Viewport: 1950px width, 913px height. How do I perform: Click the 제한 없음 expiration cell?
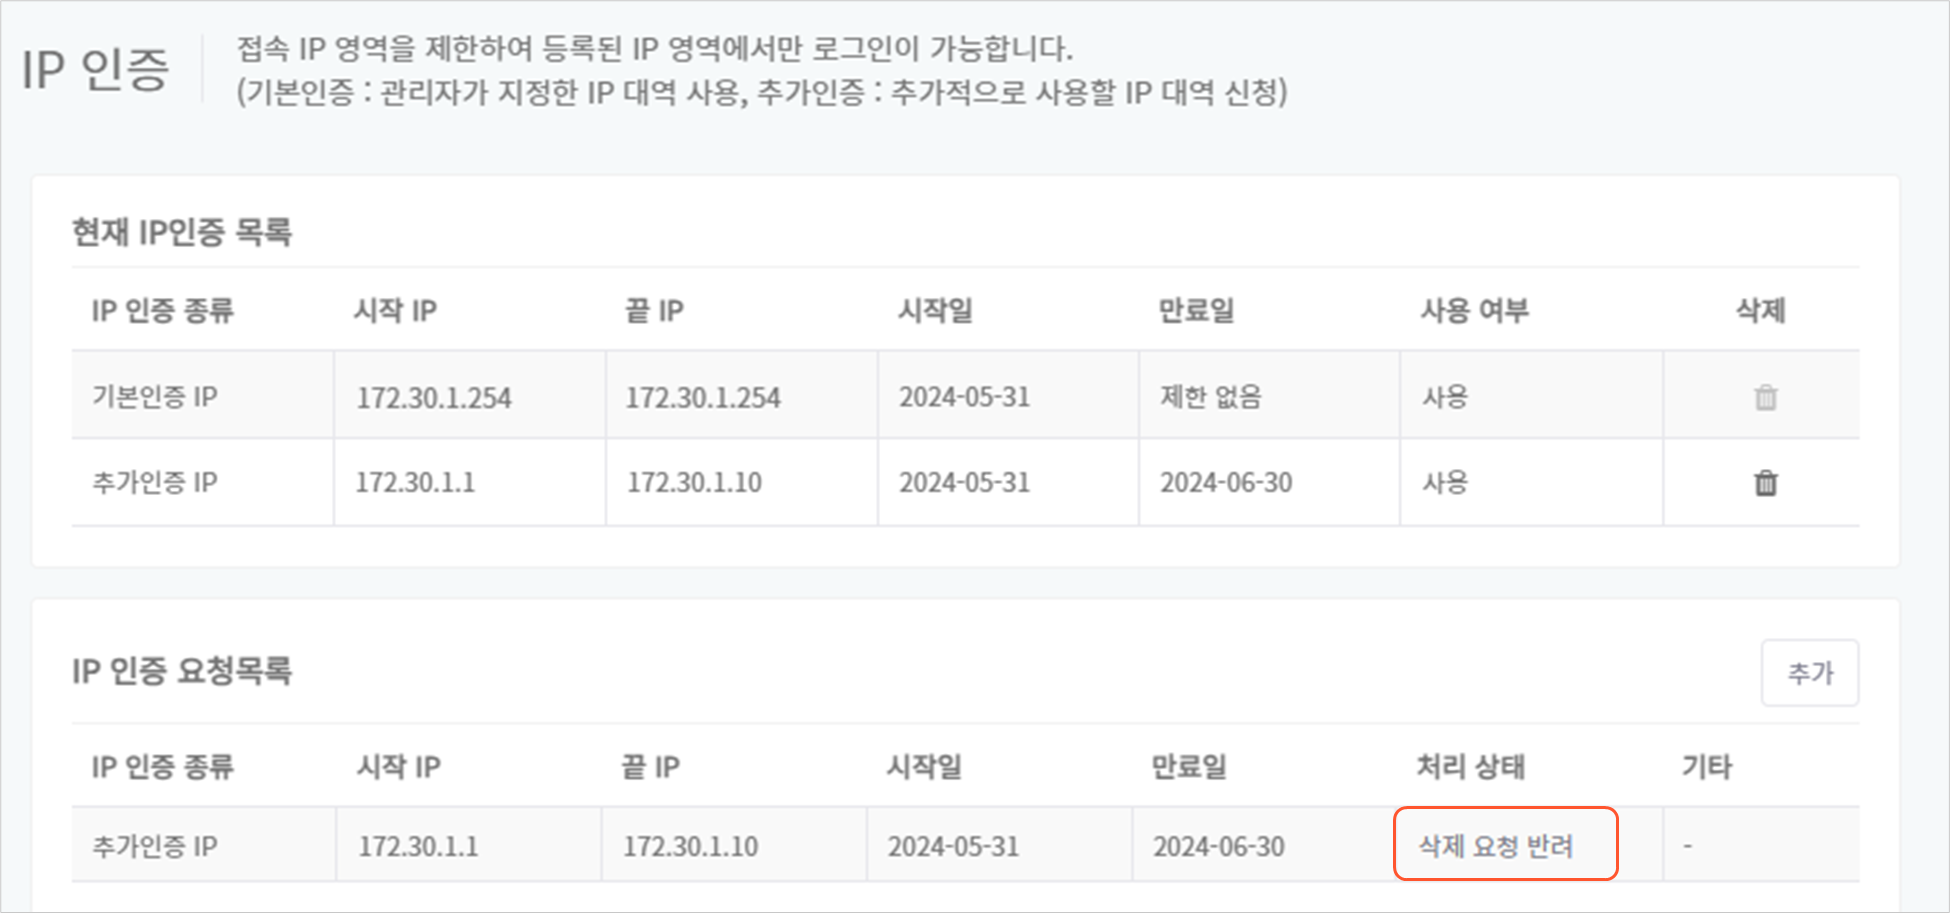1211,397
